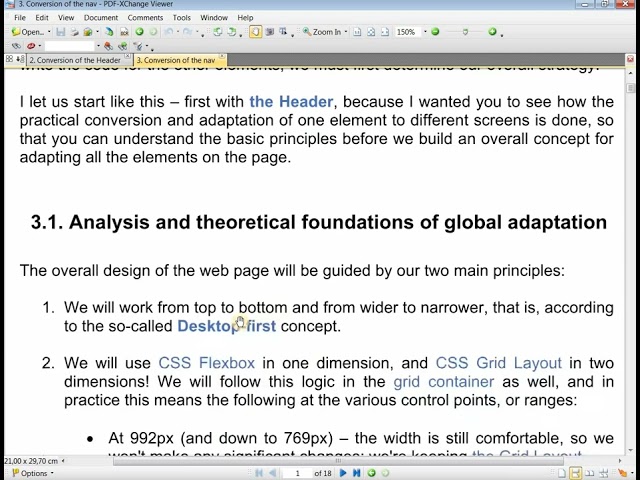The height and width of the screenshot is (480, 640).
Task: Open the Options button in status bar
Action: click(x=33, y=473)
